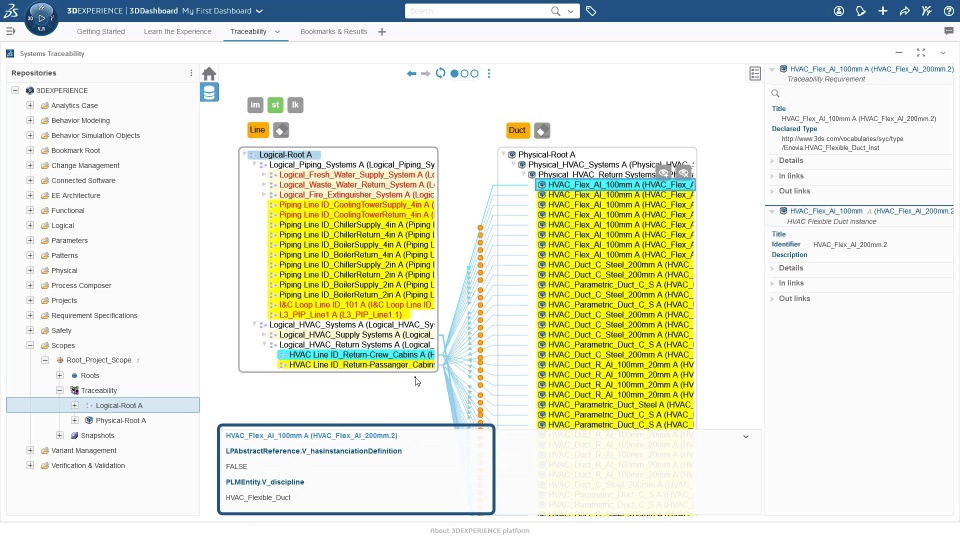This screenshot has width=960, height=540.
Task: Click into the top search field
Action: click(478, 11)
